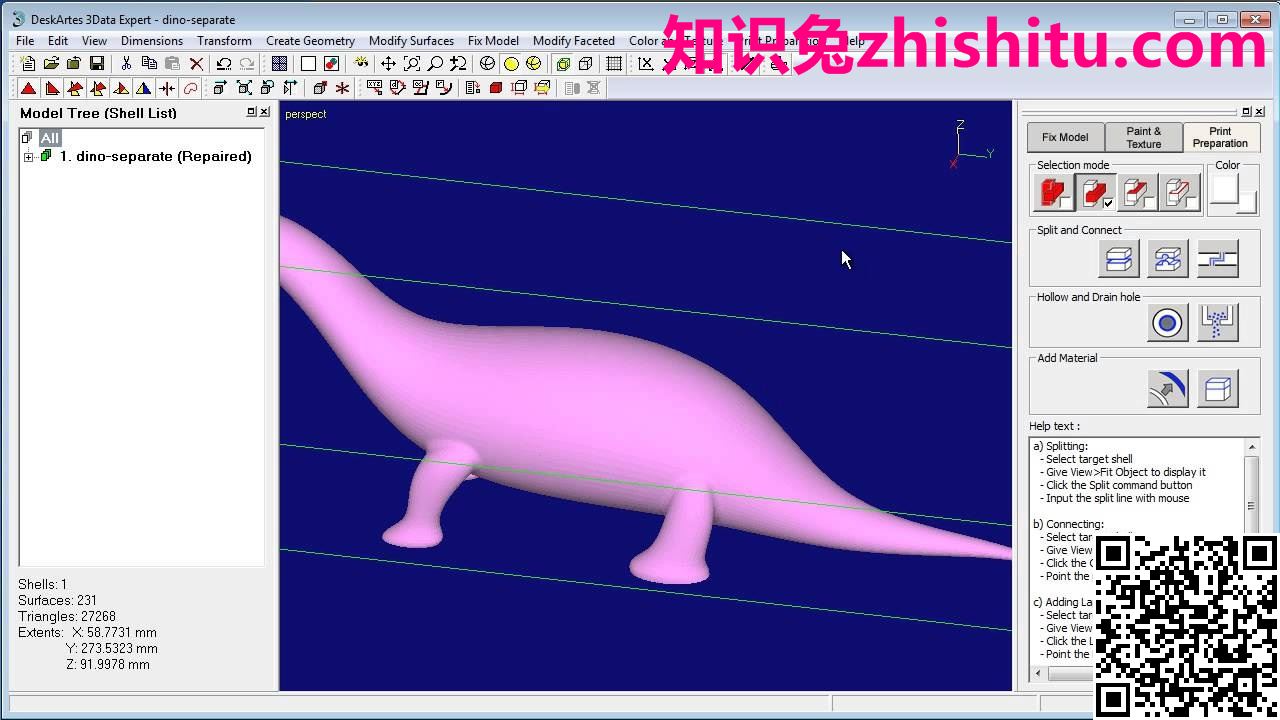Viewport: 1280px width, 720px height.
Task: Undo the last action via toolbar
Action: coord(223,63)
